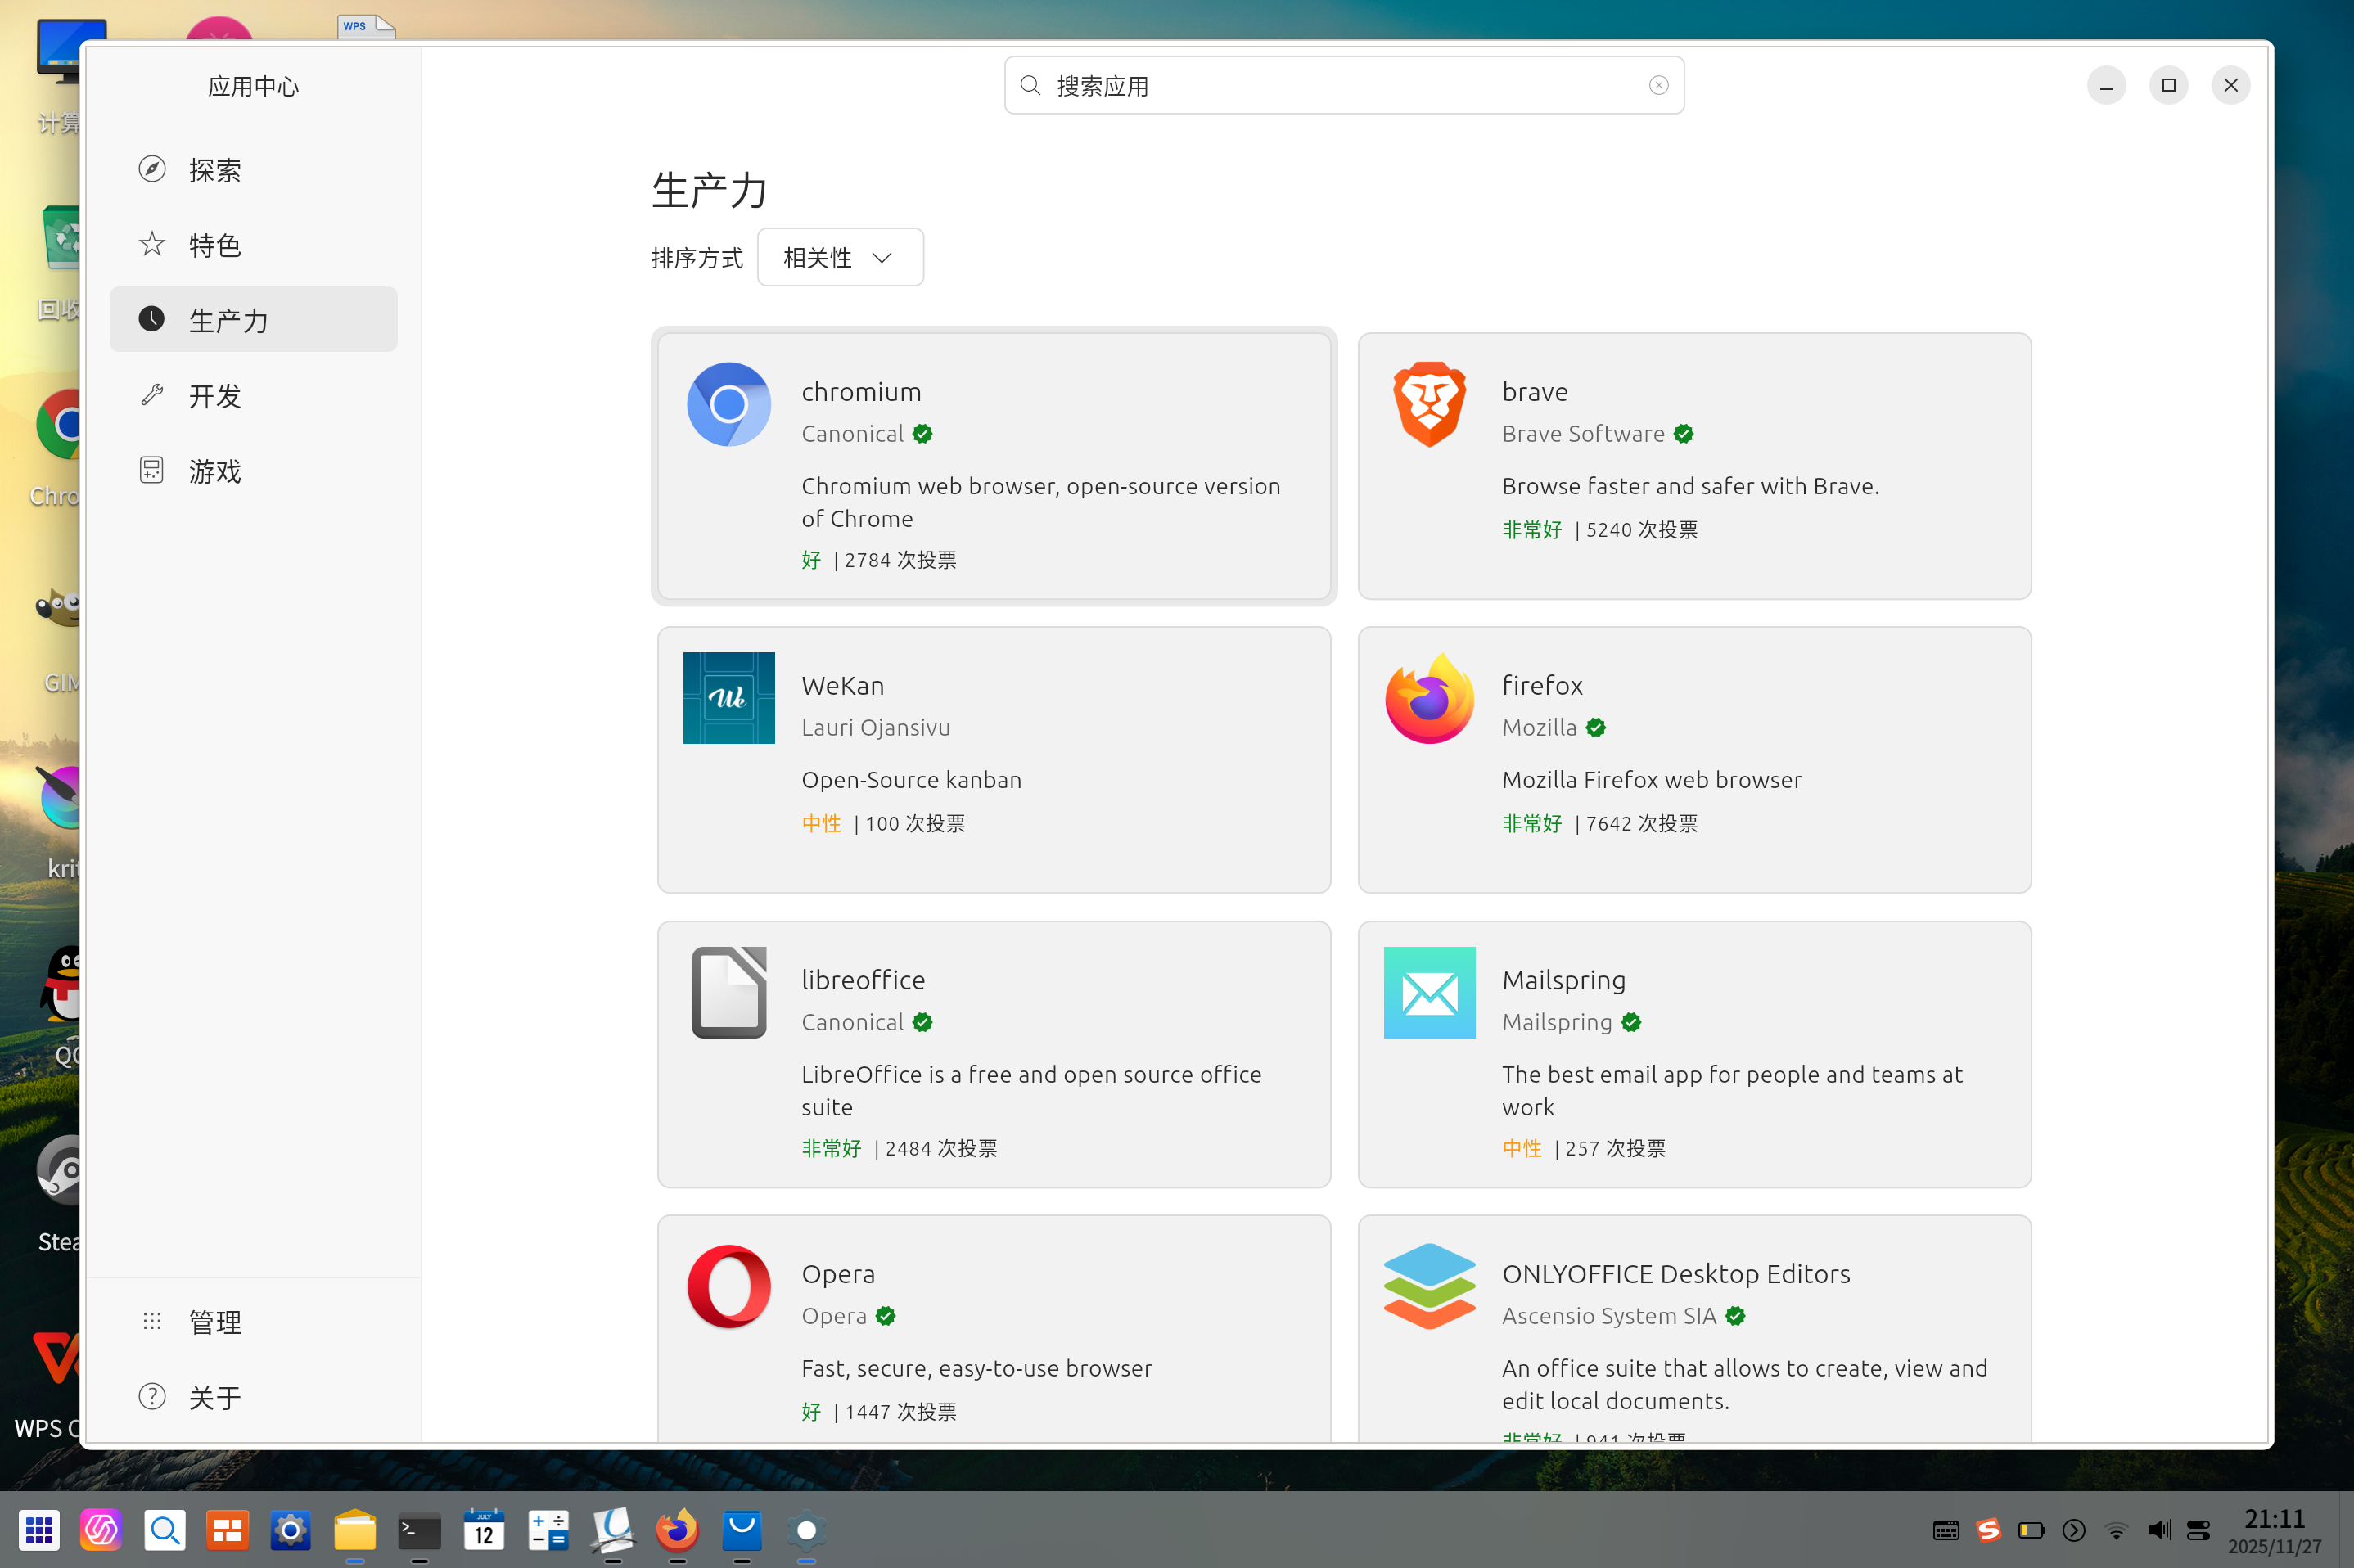Viewport: 2354px width, 1568px height.
Task: Open the Opera app icon
Action: click(729, 1286)
